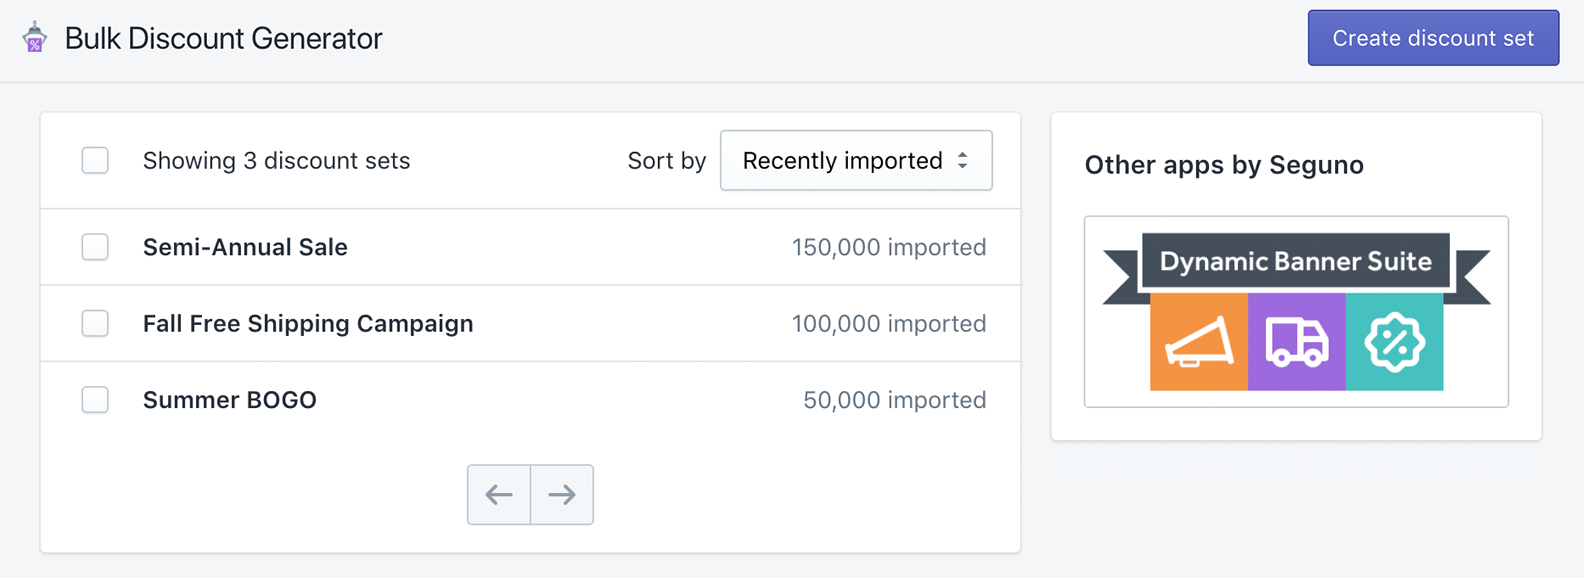Viewport: 1584px width, 578px height.
Task: Go to next page with right arrow
Action: point(562,494)
